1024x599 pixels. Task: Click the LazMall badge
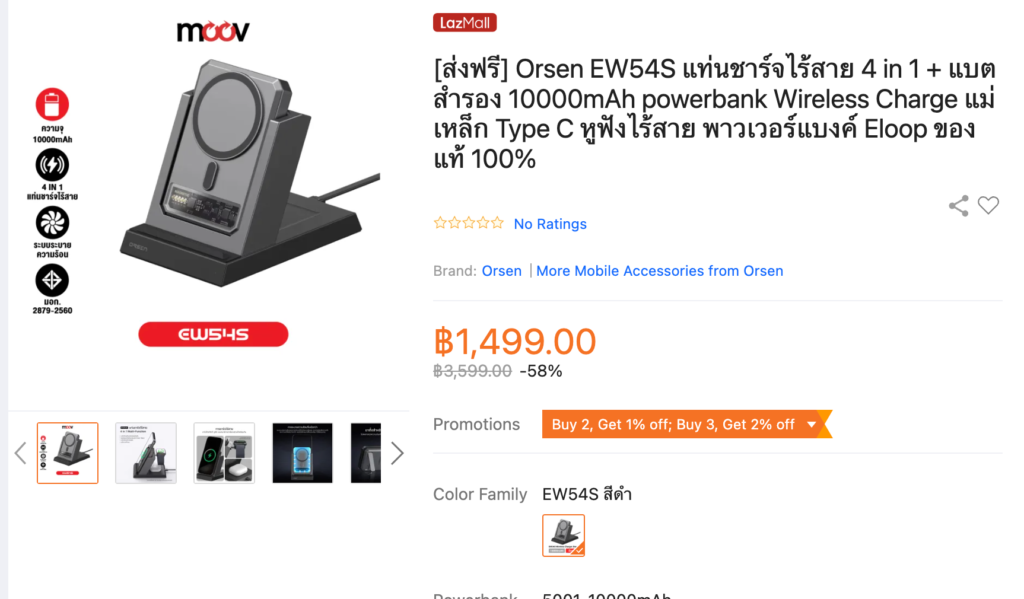[x=465, y=23]
